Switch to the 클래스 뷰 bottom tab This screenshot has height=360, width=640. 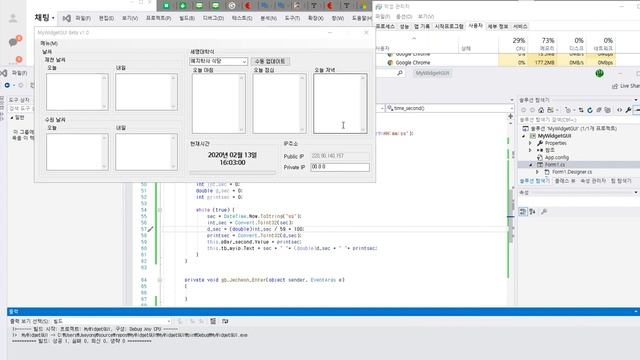coord(565,181)
